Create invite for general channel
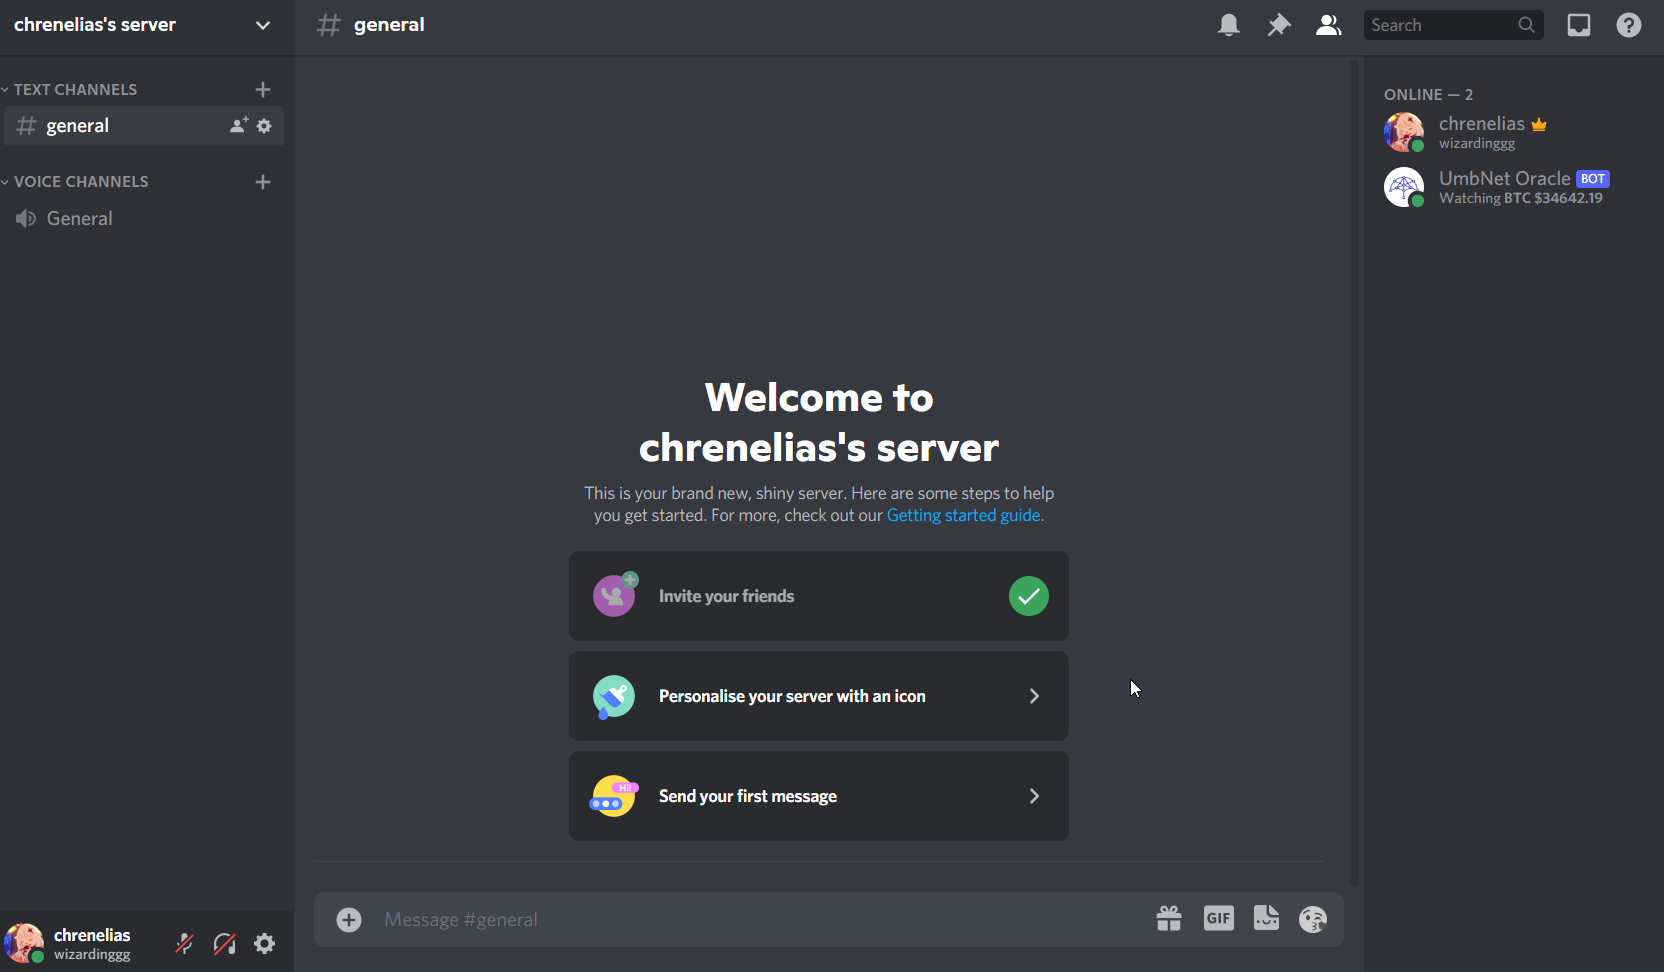 coord(239,125)
